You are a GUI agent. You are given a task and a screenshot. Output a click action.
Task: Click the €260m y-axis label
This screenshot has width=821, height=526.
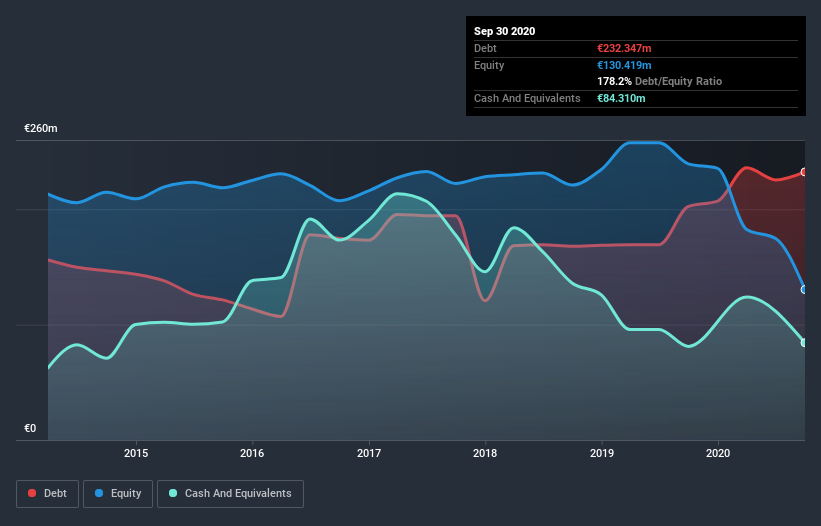41,128
